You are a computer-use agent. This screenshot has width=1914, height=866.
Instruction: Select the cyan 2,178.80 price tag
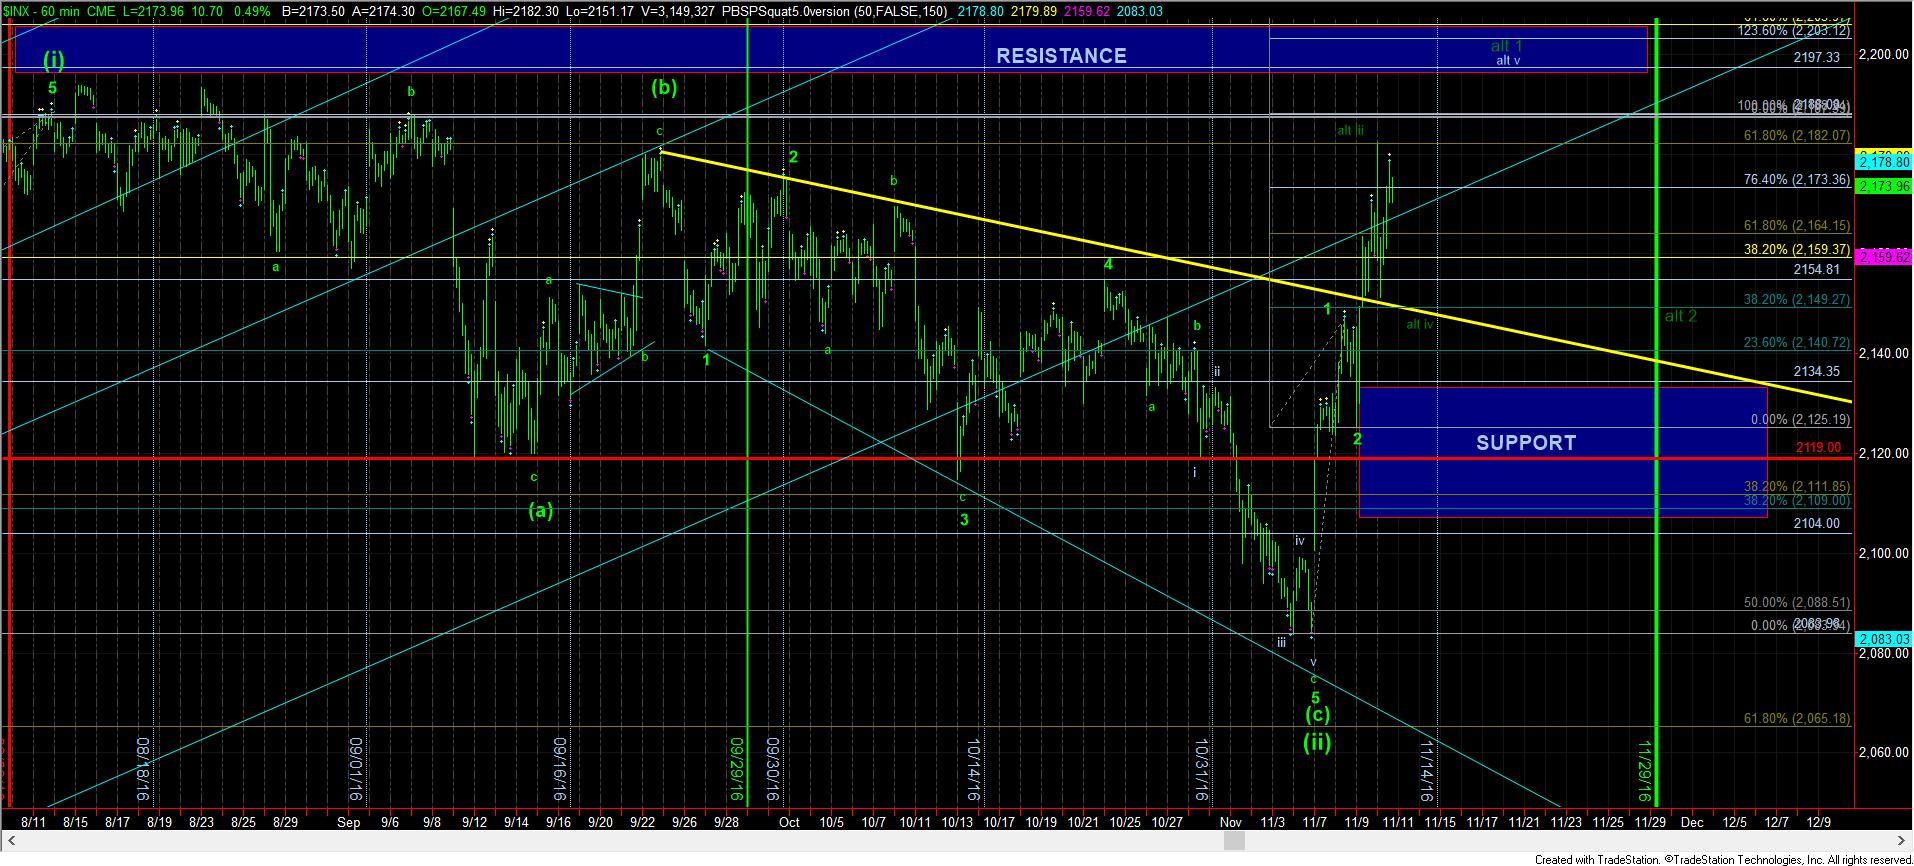tap(1883, 161)
